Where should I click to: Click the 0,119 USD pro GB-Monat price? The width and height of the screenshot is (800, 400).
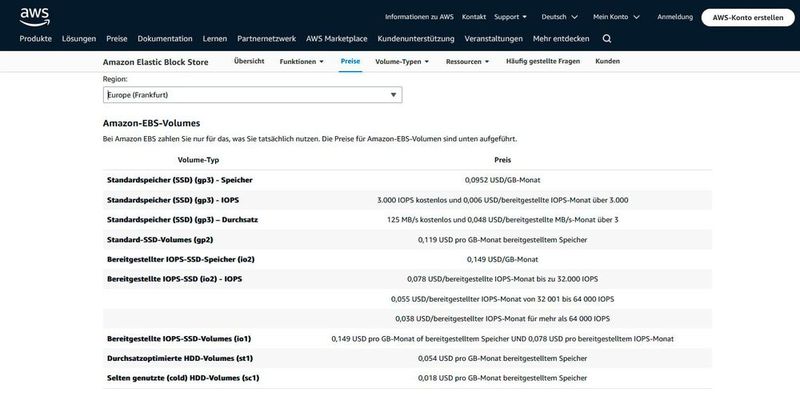click(503, 240)
